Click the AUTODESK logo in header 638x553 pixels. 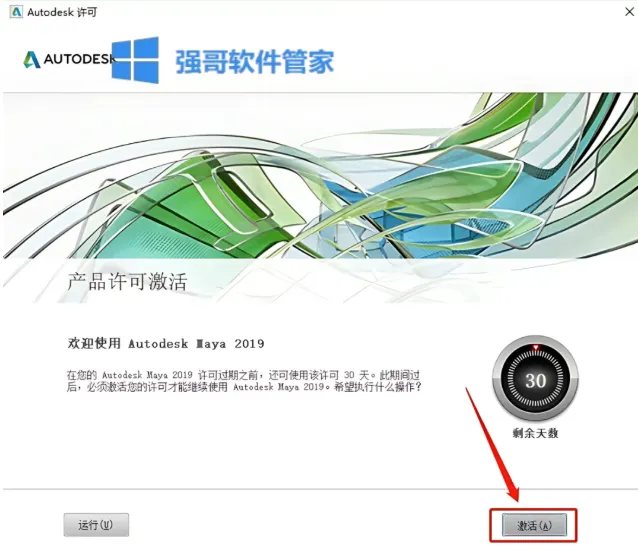[x=68, y=59]
